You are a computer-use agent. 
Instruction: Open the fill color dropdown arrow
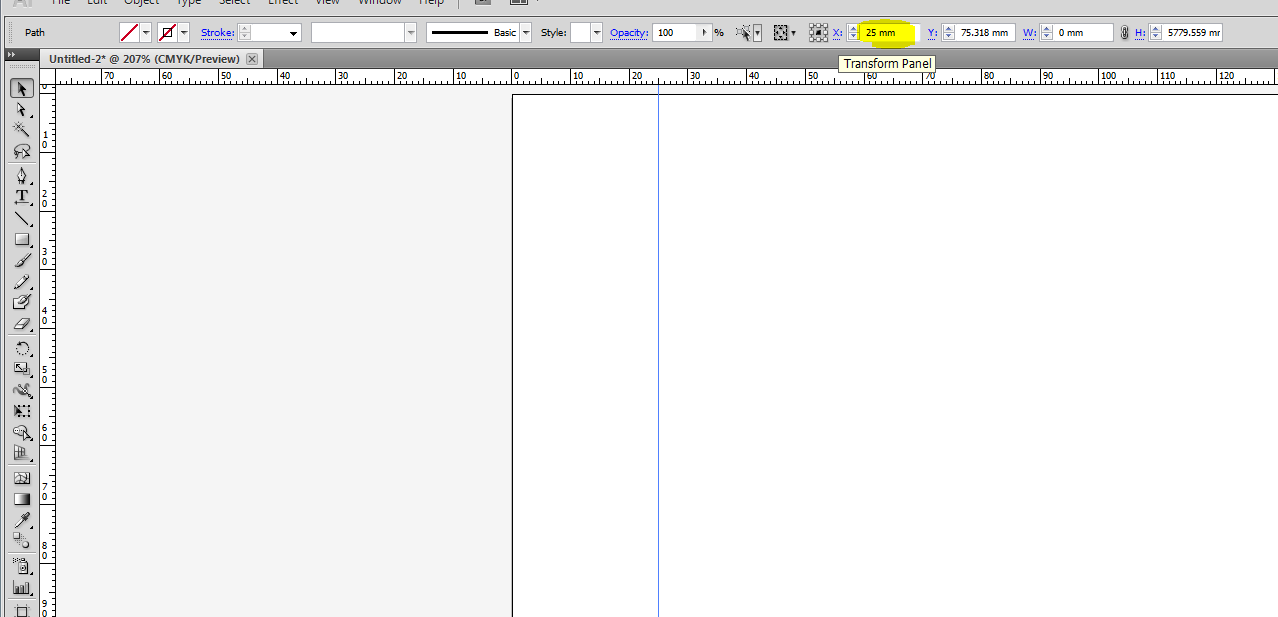(x=146, y=33)
